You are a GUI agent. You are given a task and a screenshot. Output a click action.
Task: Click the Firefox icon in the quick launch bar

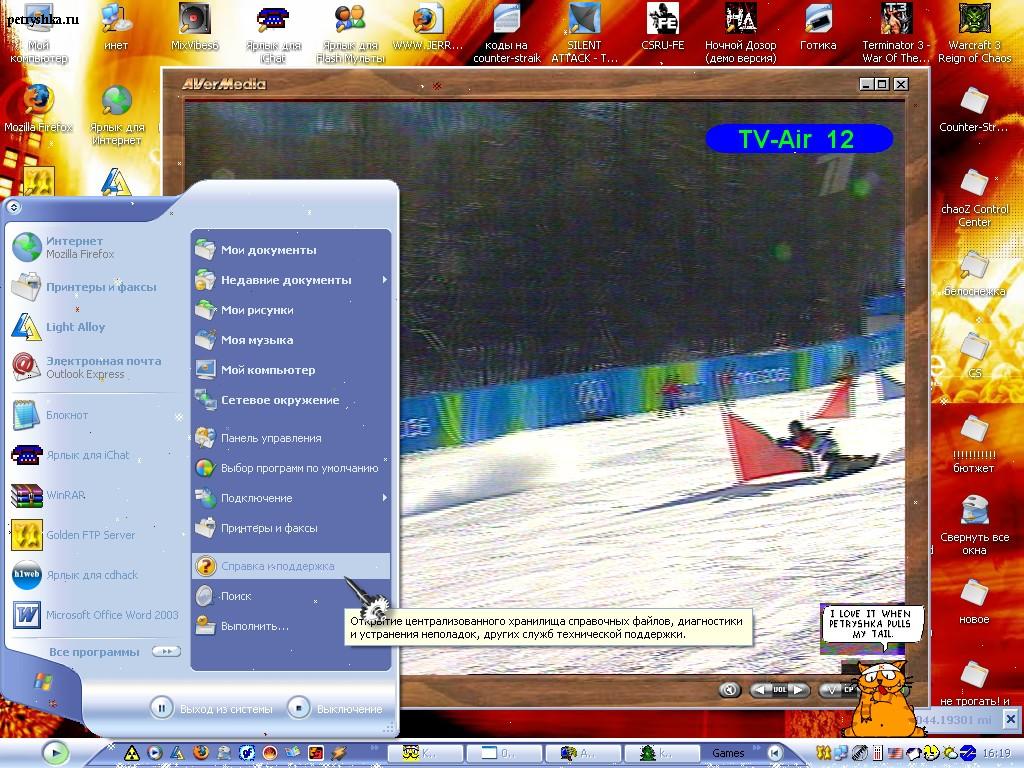tap(200, 752)
